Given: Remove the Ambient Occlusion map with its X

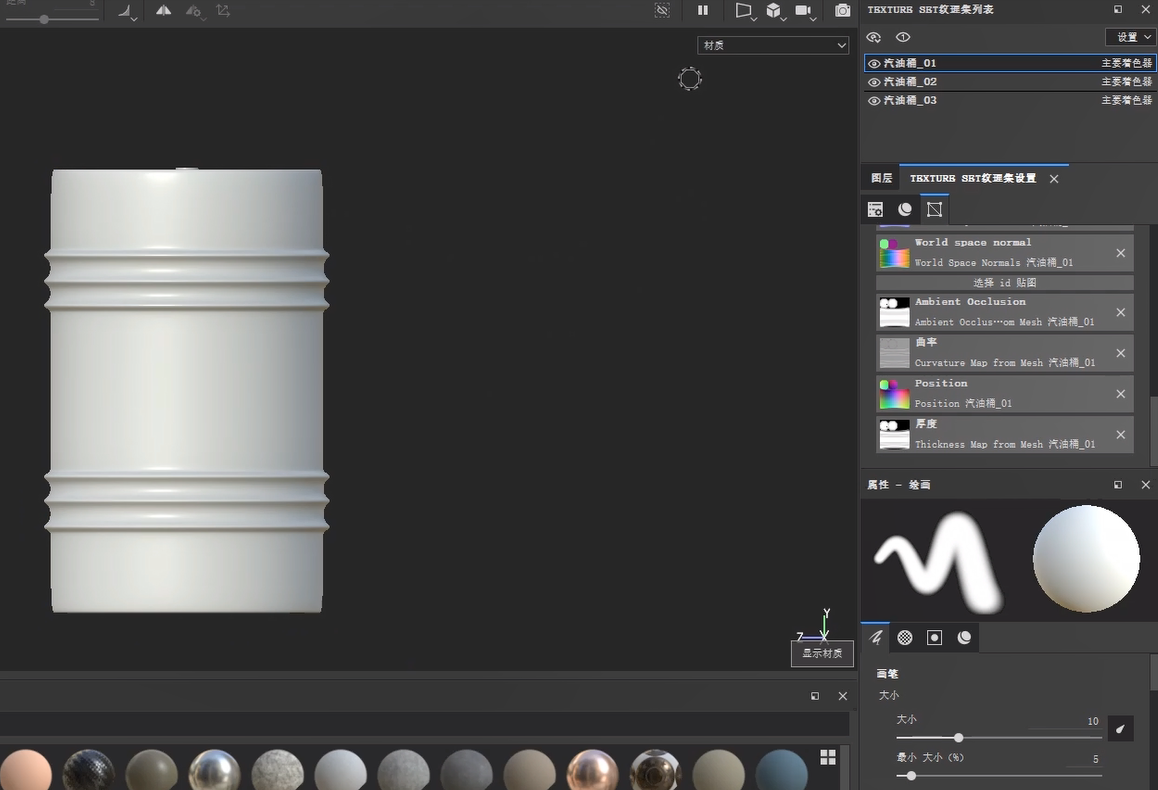Looking at the screenshot, I should [1120, 311].
